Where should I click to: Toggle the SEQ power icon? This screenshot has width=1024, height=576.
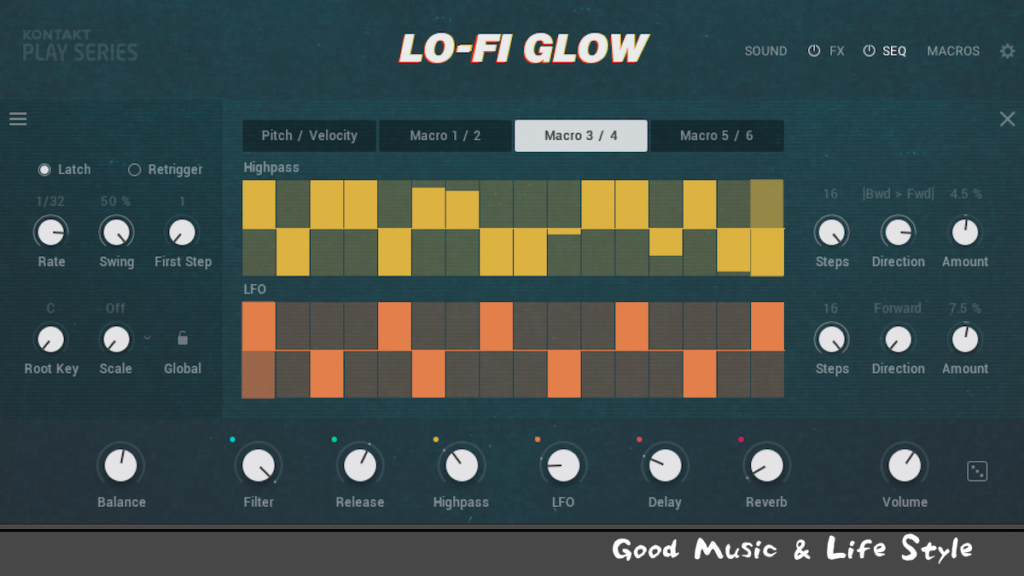coord(869,51)
